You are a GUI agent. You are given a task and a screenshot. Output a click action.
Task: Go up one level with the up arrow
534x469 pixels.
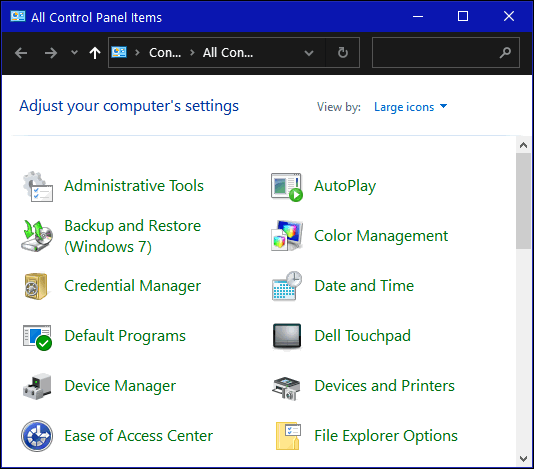coord(95,53)
